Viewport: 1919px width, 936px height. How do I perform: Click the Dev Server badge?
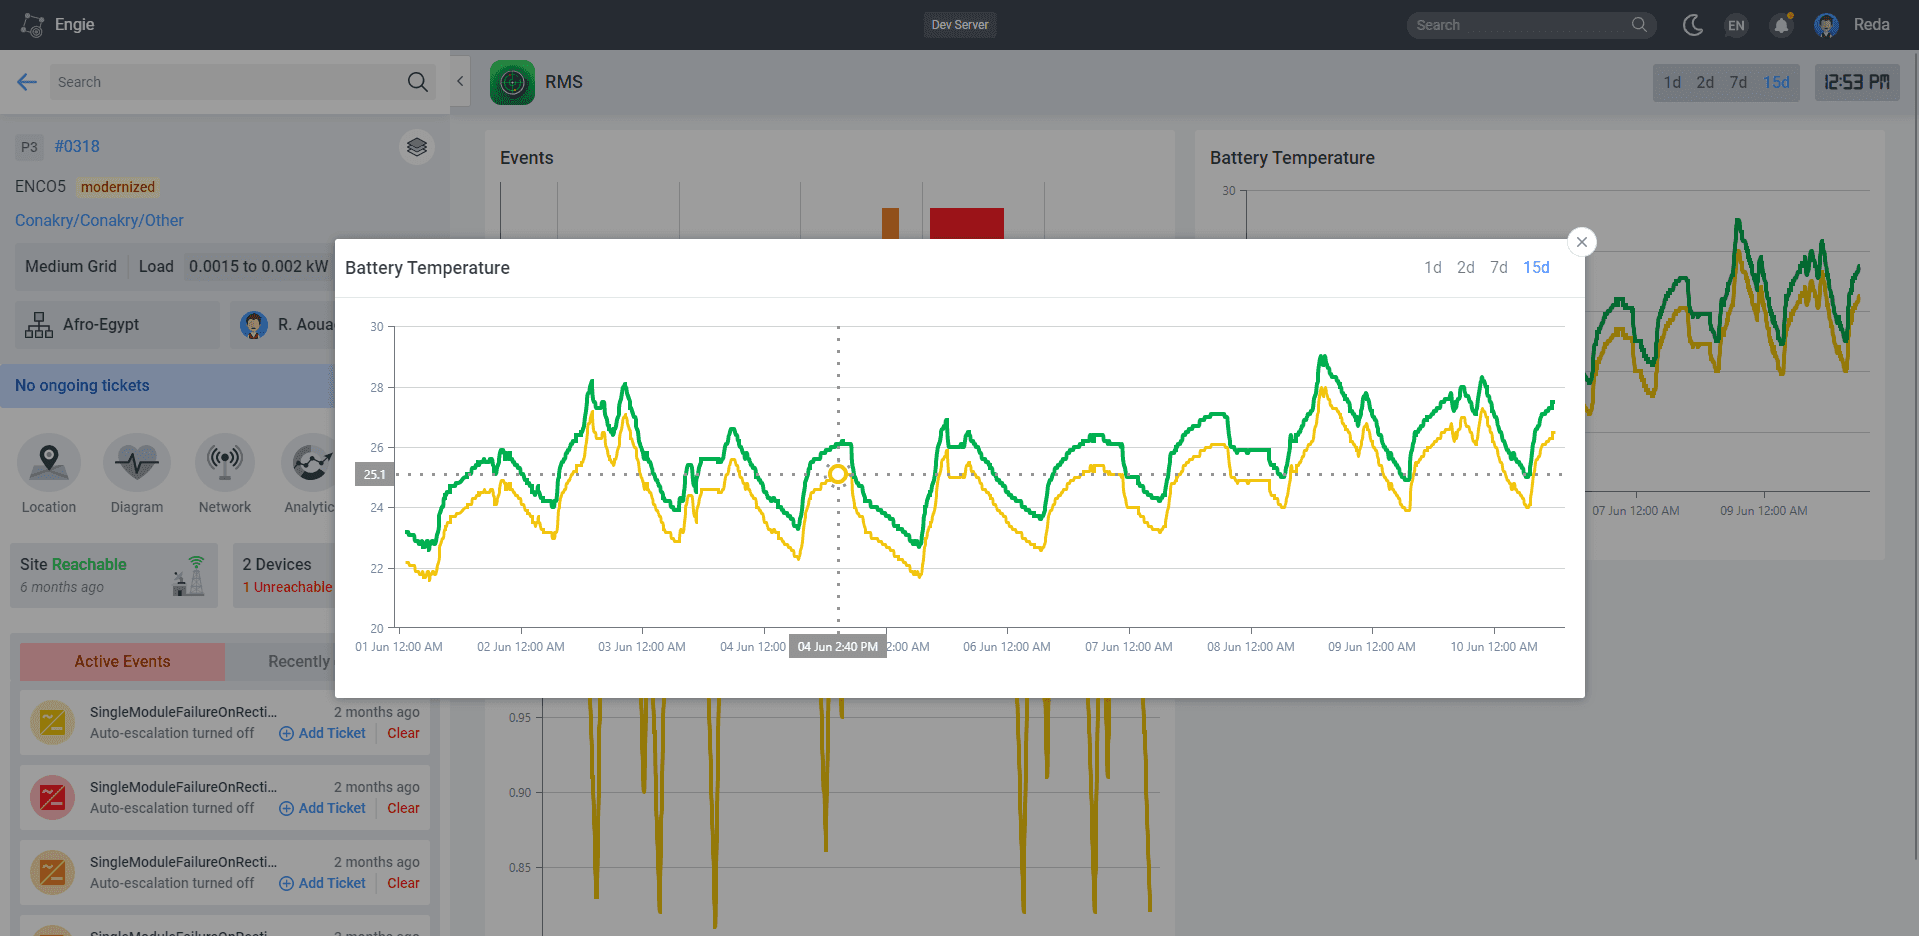[960, 25]
